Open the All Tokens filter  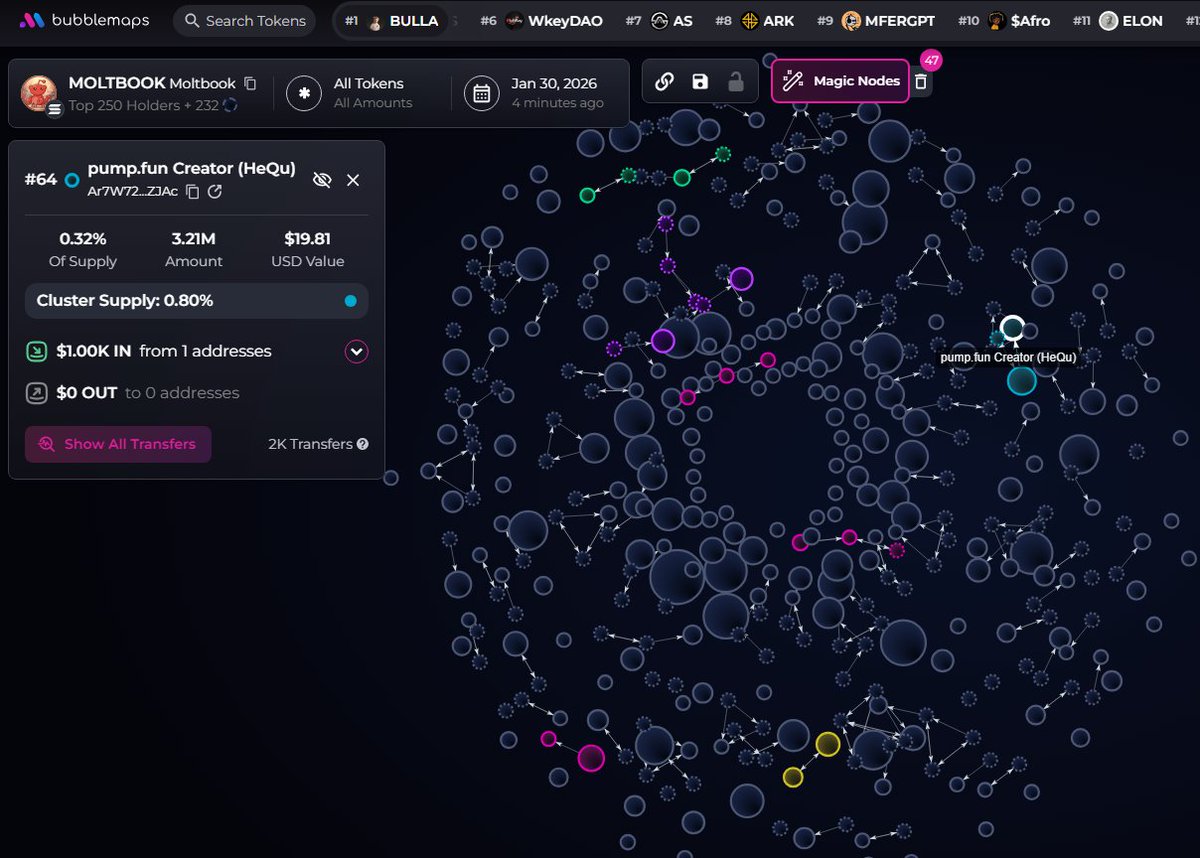click(351, 93)
